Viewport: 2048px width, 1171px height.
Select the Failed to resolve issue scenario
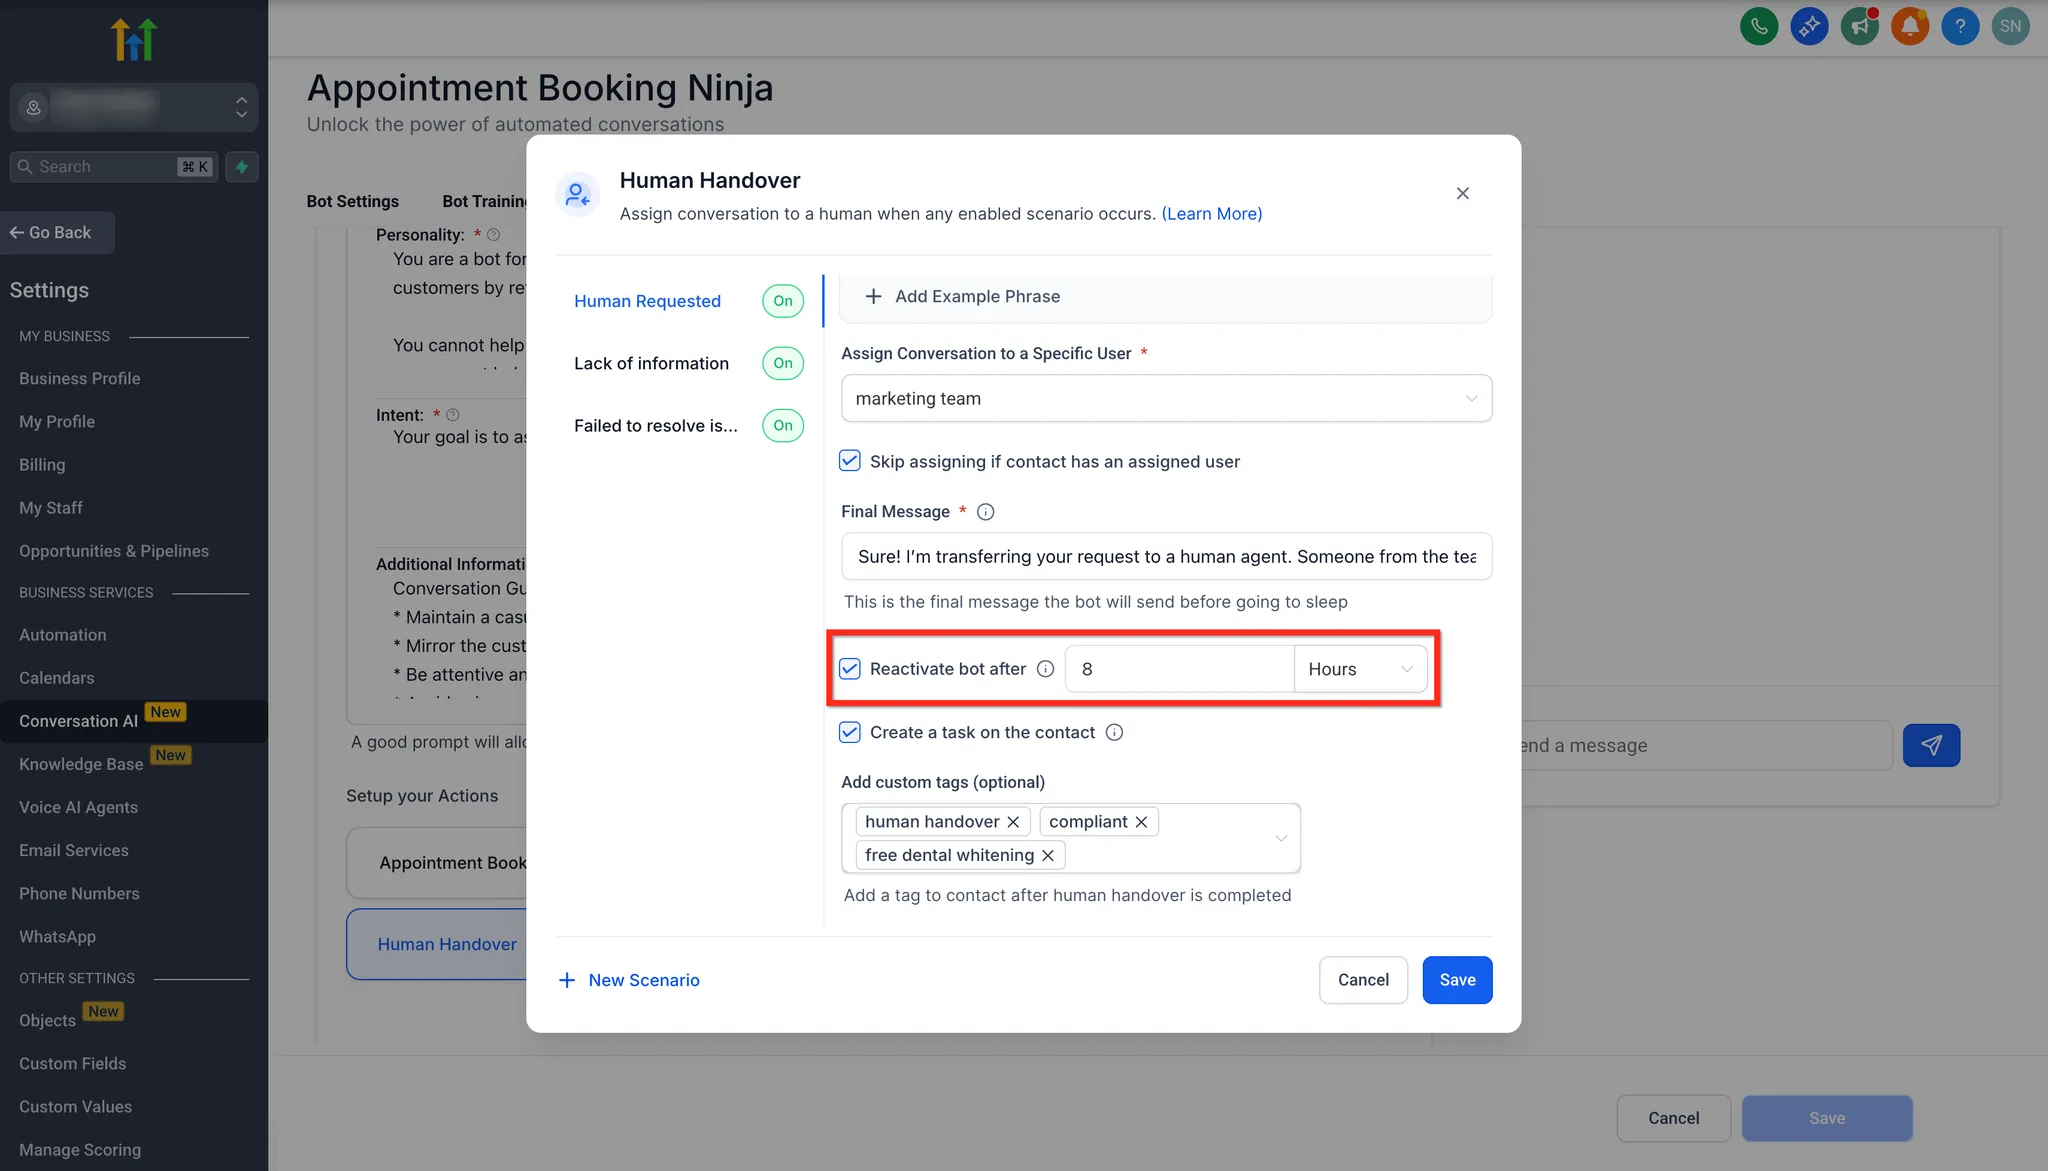pyautogui.click(x=656, y=426)
